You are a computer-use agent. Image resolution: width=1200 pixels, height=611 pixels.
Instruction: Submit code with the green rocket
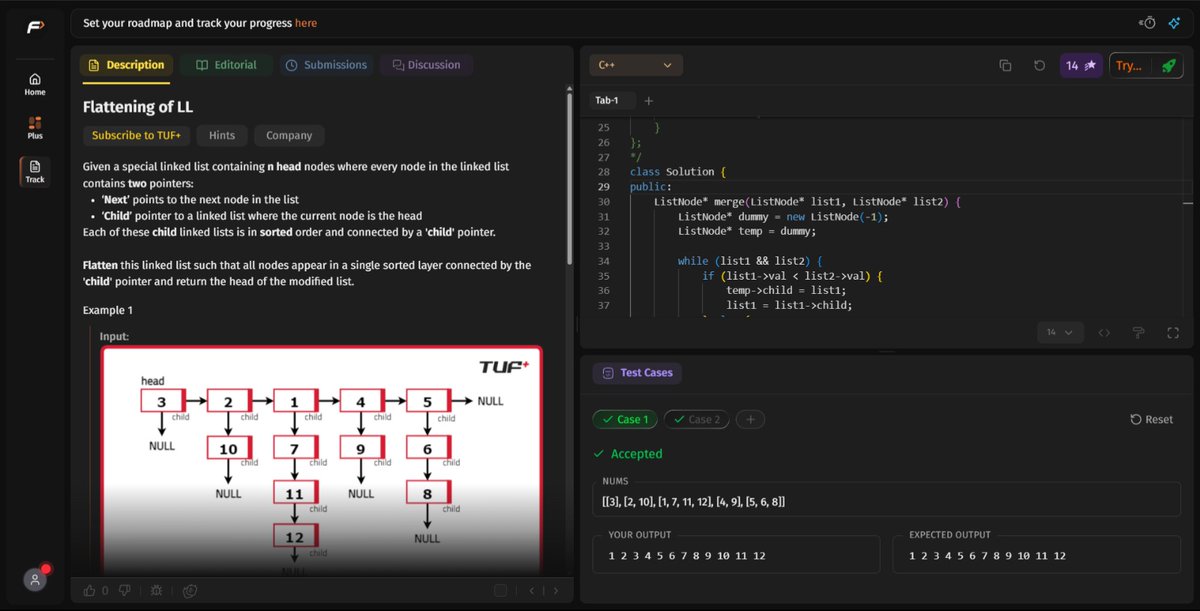(1169, 65)
